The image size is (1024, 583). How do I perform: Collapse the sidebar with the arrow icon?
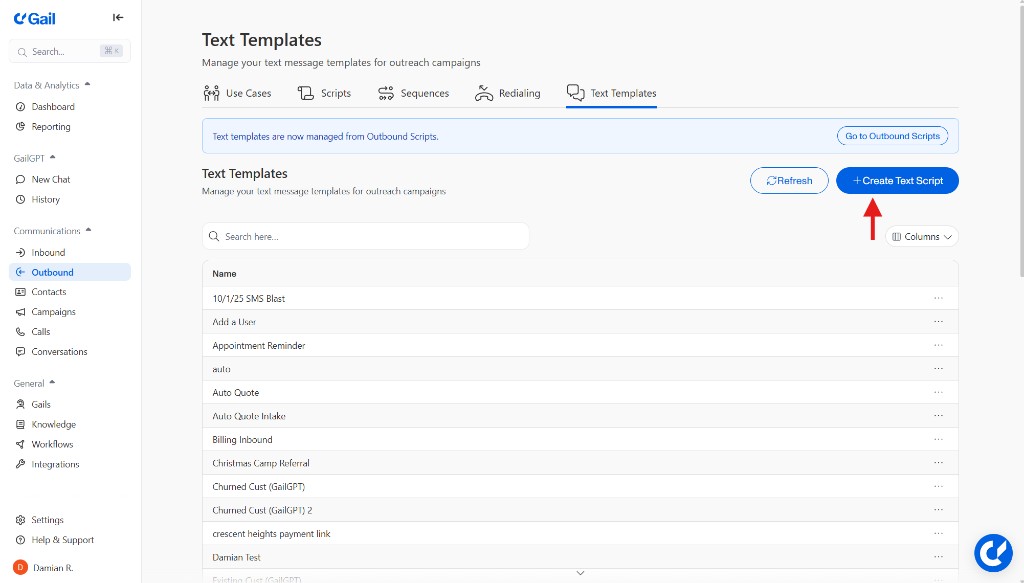(117, 17)
